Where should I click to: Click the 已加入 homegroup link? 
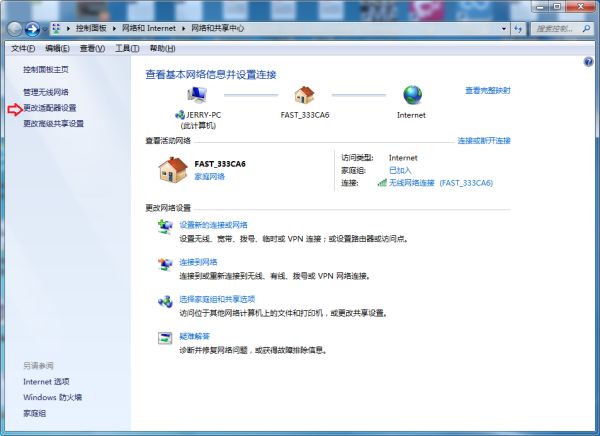[x=400, y=170]
